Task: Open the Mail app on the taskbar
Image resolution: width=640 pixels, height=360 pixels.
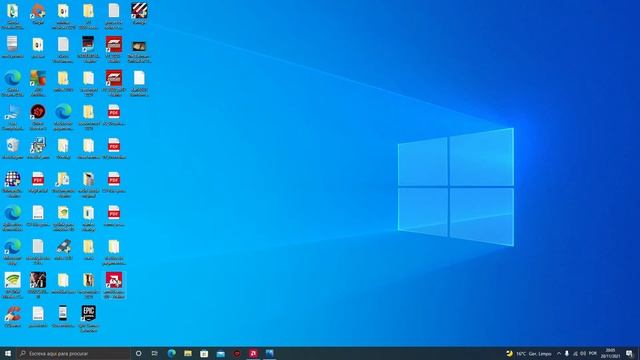Action: click(220, 353)
